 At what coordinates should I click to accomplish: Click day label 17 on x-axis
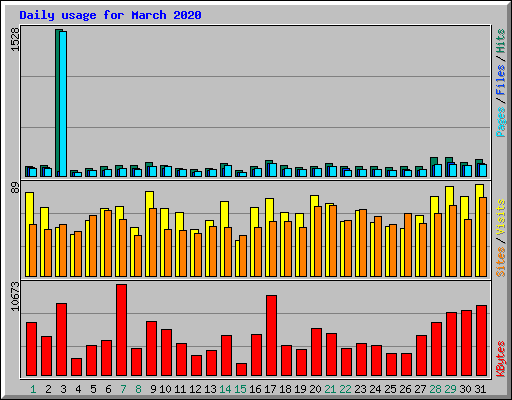pos(270,389)
